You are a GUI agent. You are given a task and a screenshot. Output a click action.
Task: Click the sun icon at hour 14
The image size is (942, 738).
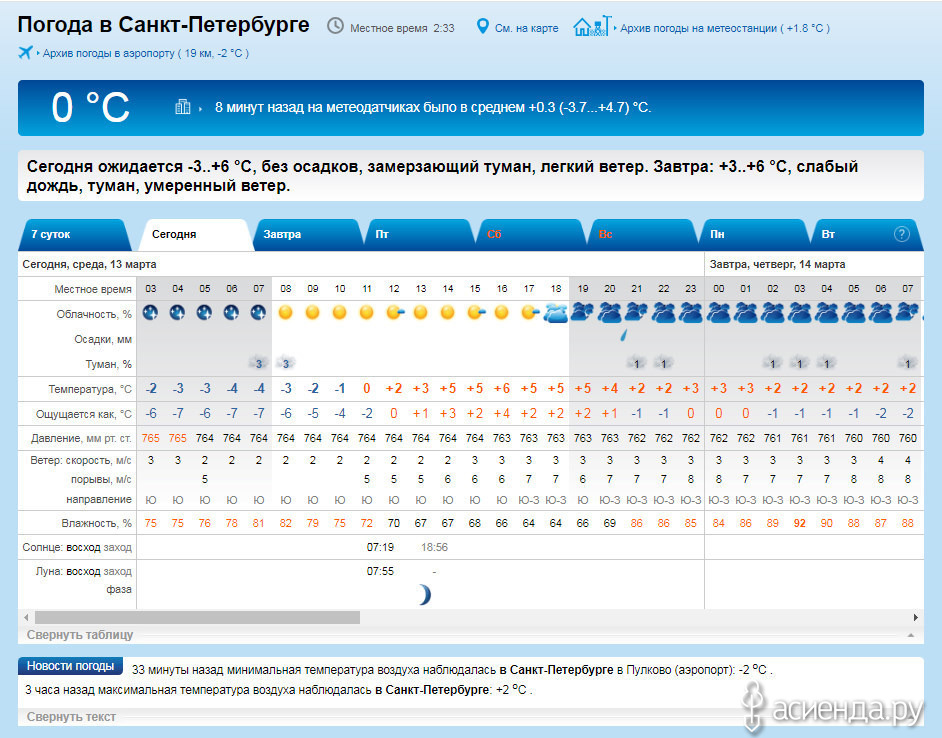coord(448,312)
